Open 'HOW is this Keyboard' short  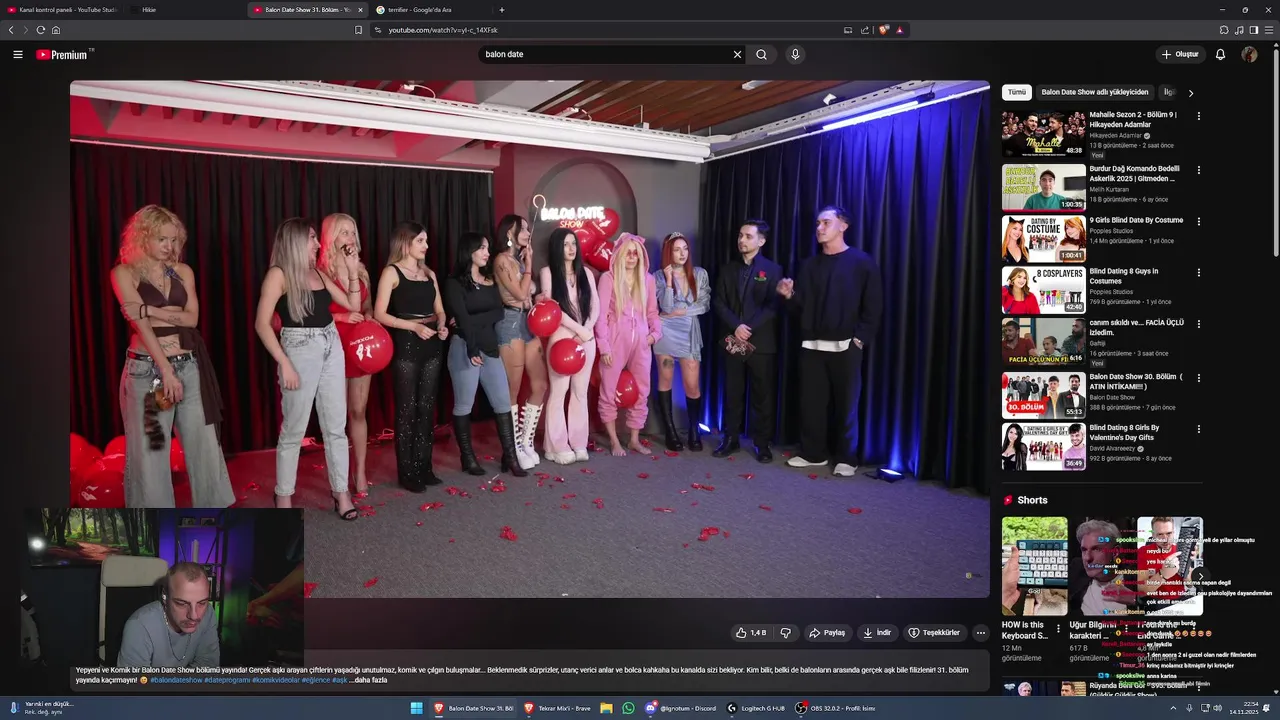click(1034, 566)
